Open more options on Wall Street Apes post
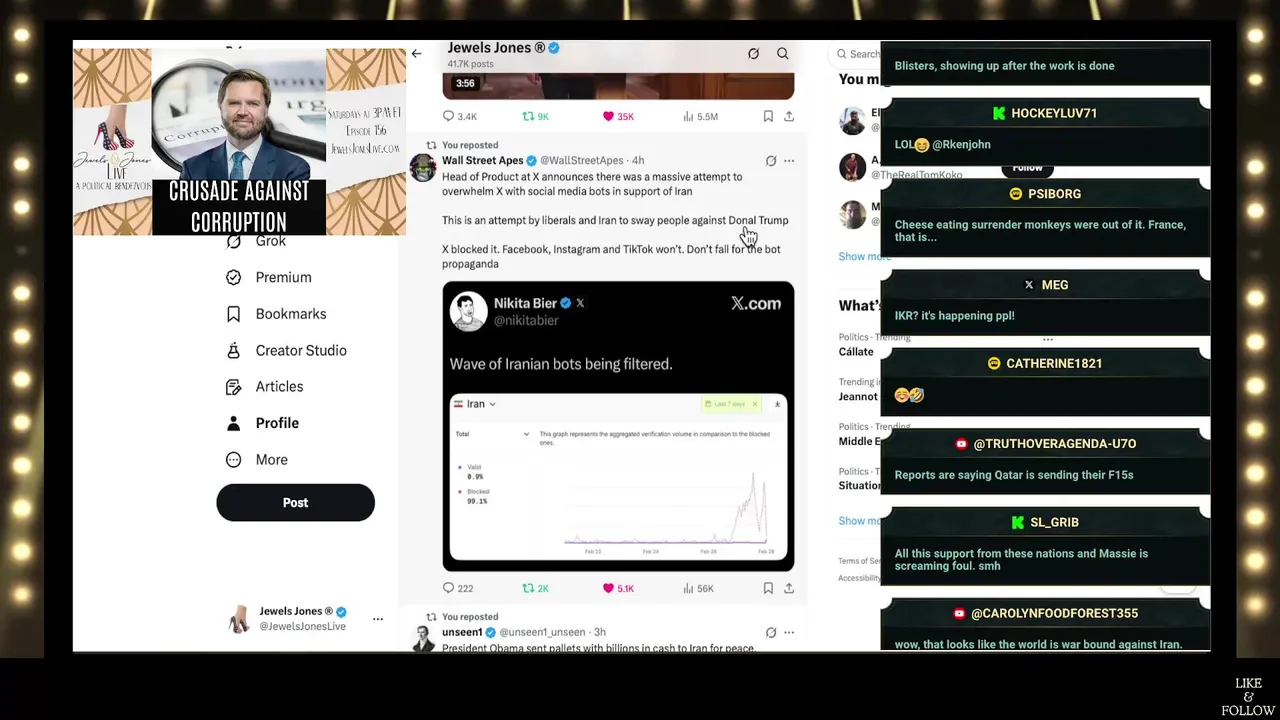1280x720 pixels. click(x=789, y=160)
